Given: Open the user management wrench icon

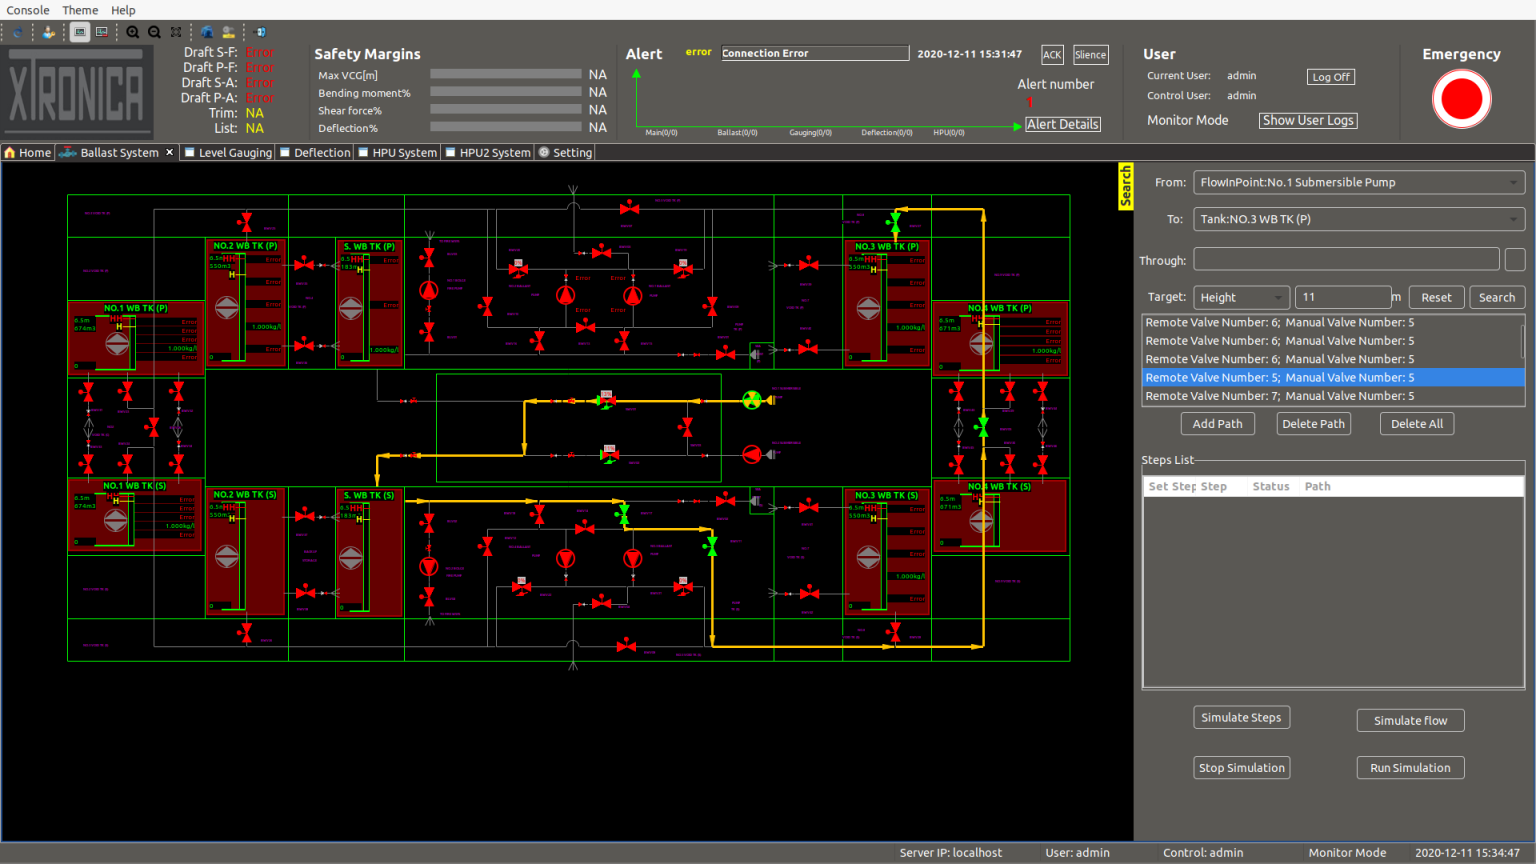Looking at the screenshot, I should (48, 32).
